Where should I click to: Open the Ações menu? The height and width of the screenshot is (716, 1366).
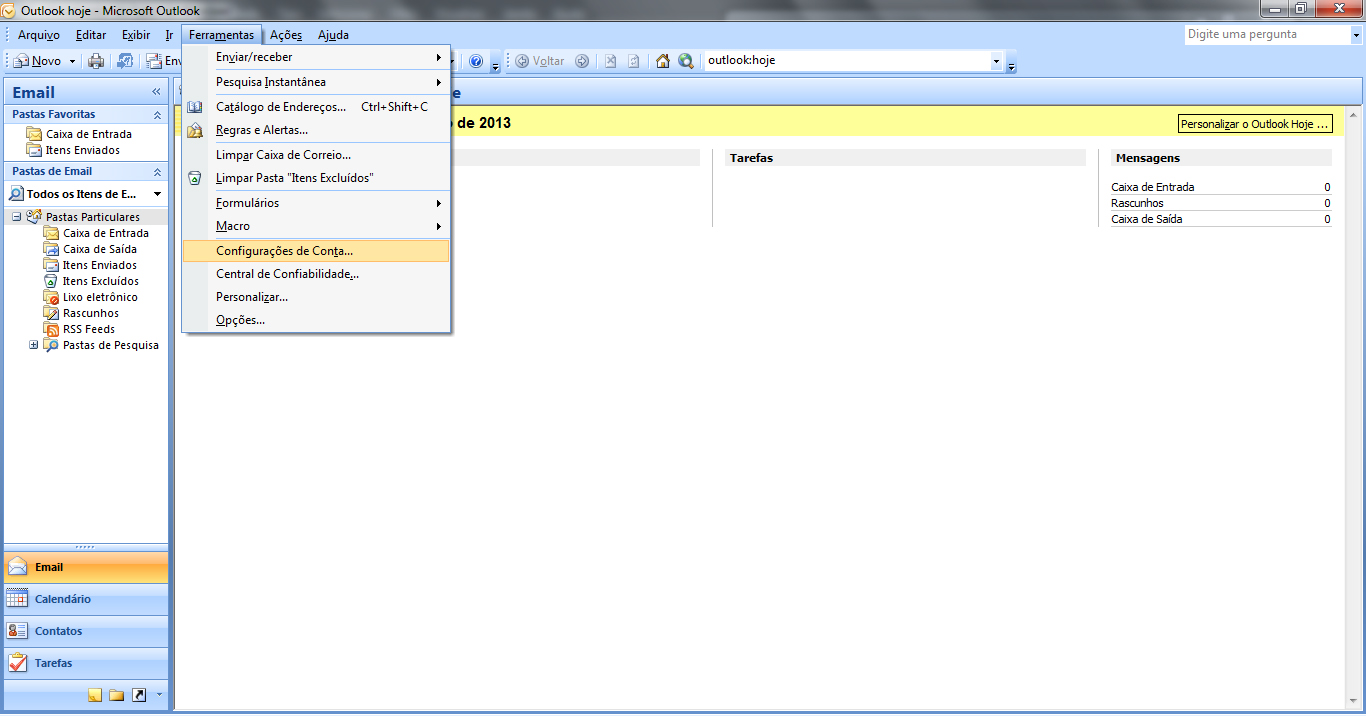point(286,35)
